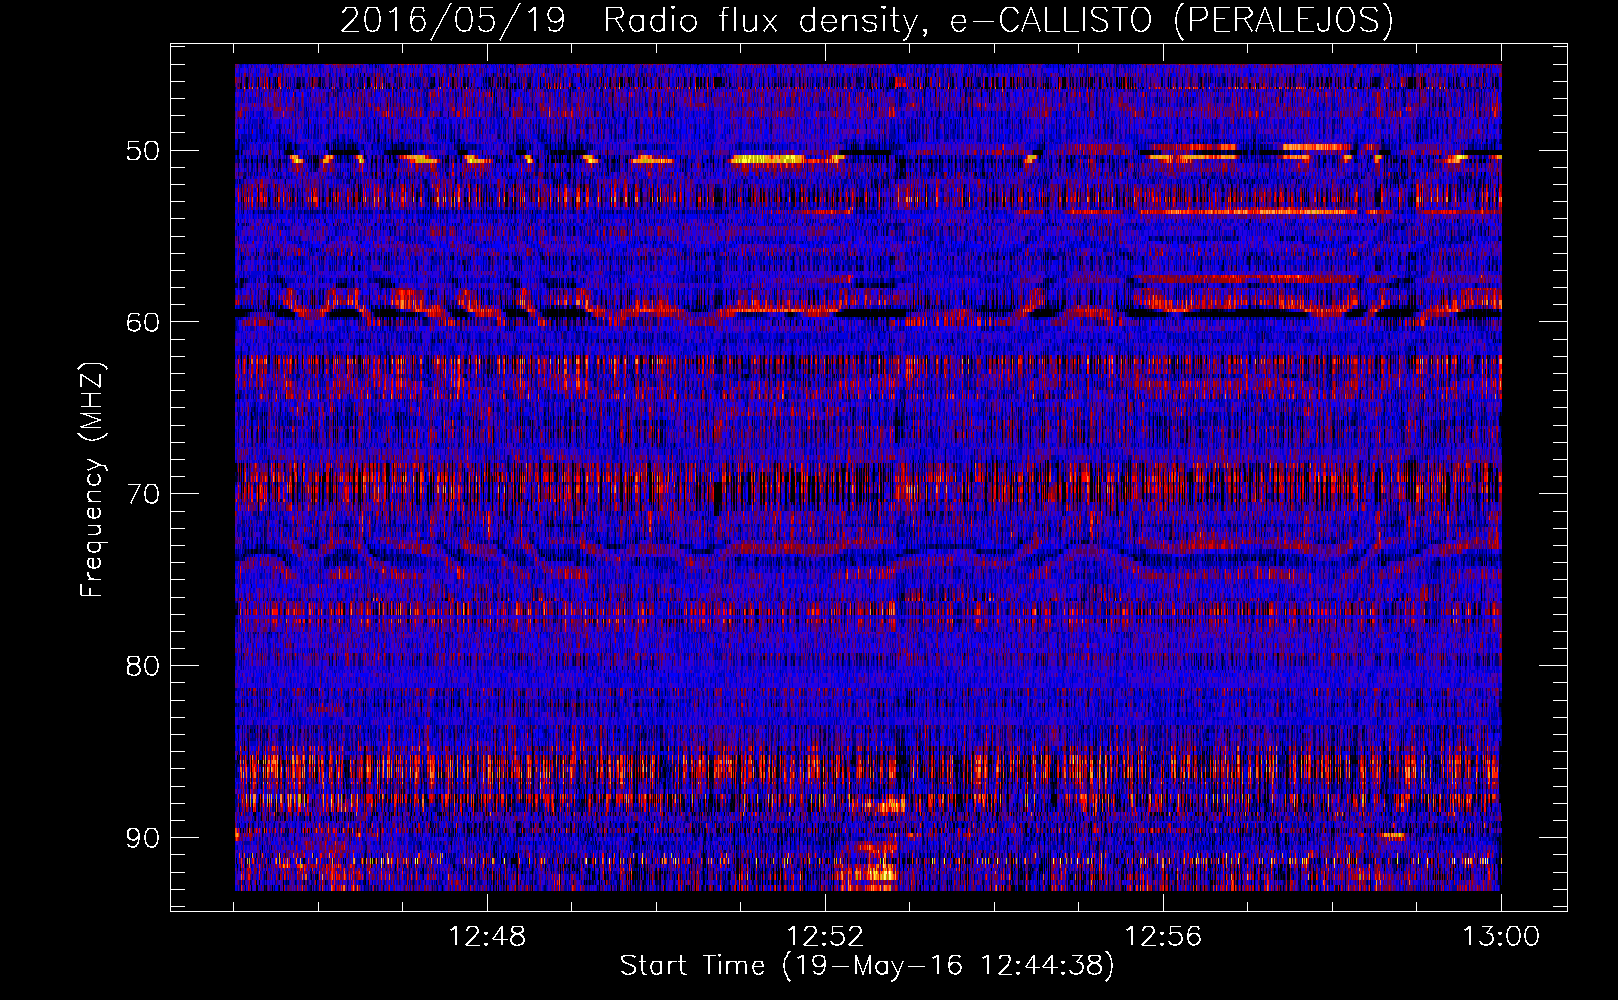Click the '60' frequency tick label
The image size is (1618, 1000).
(142, 322)
